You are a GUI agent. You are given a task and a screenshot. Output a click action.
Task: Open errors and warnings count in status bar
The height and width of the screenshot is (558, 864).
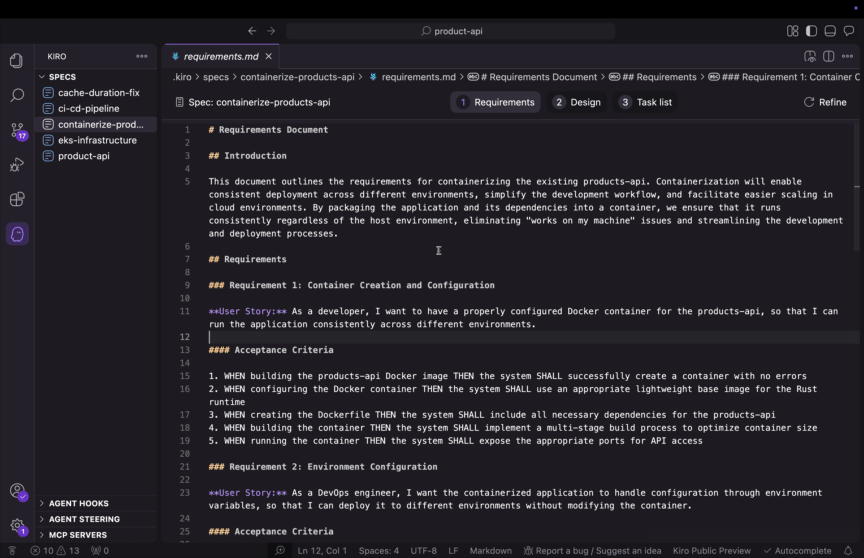[55, 550]
